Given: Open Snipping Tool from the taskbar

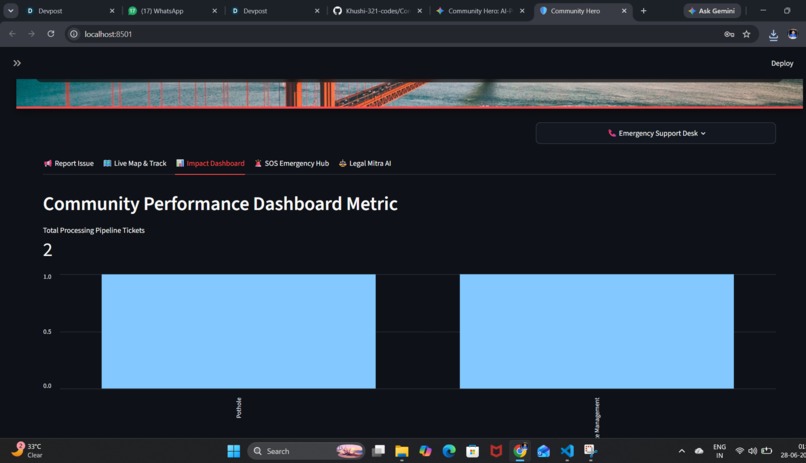Looking at the screenshot, I should (590, 451).
